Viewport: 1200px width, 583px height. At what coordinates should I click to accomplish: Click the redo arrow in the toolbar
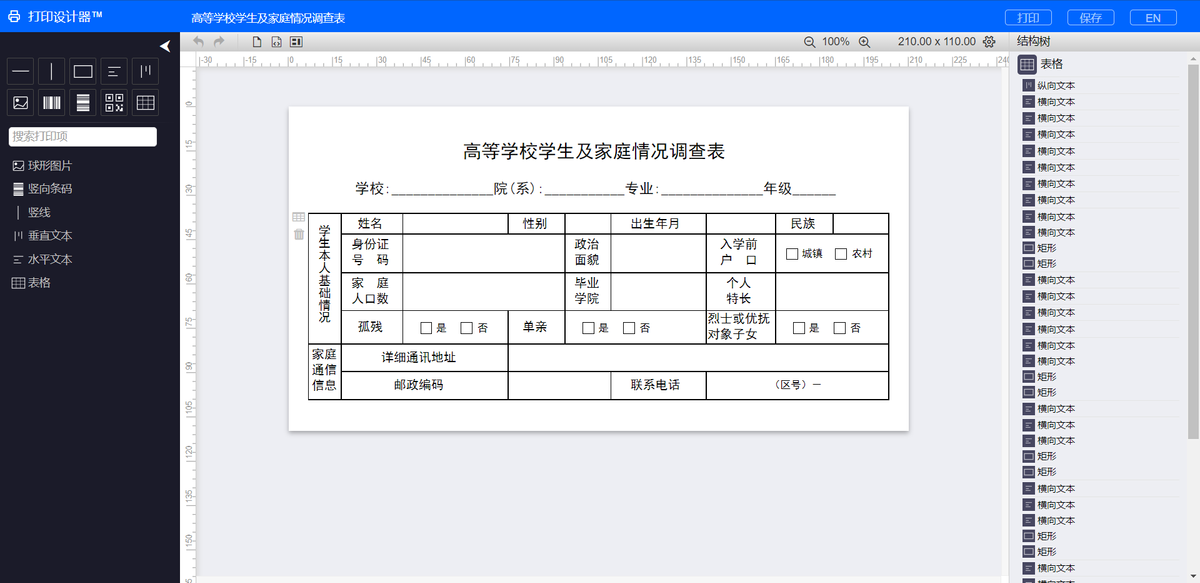[x=219, y=42]
